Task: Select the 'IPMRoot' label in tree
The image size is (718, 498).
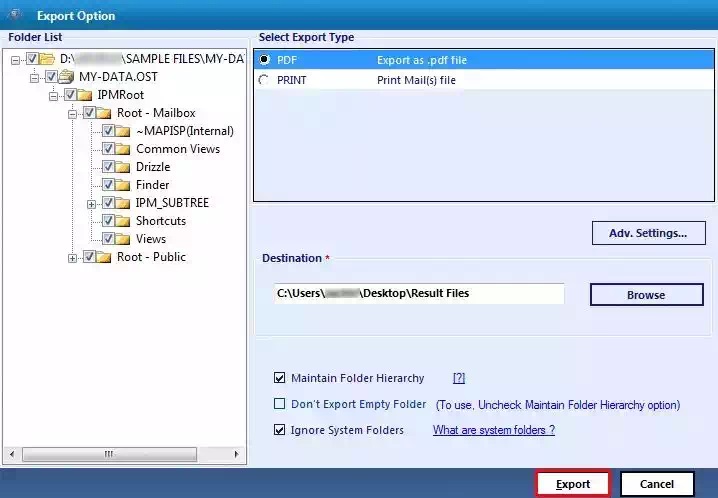Action: pos(121,95)
